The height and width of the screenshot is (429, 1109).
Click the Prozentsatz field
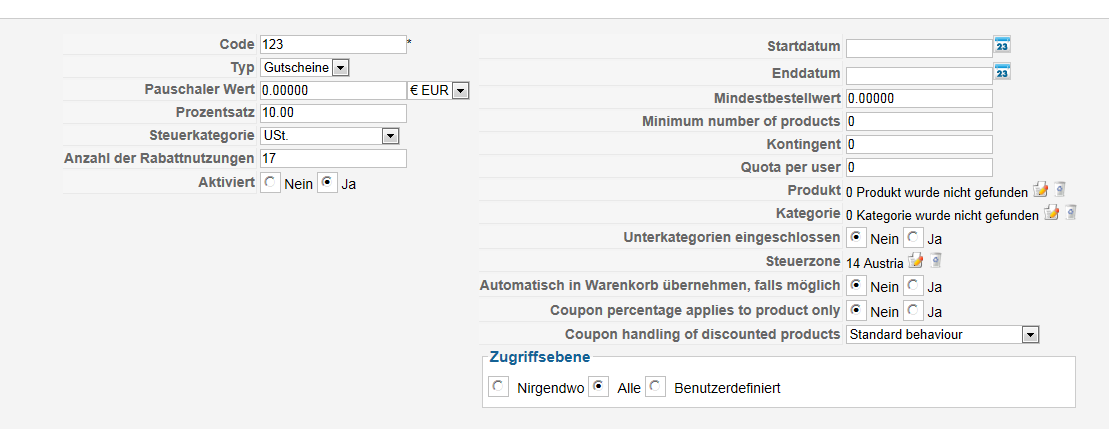point(332,113)
